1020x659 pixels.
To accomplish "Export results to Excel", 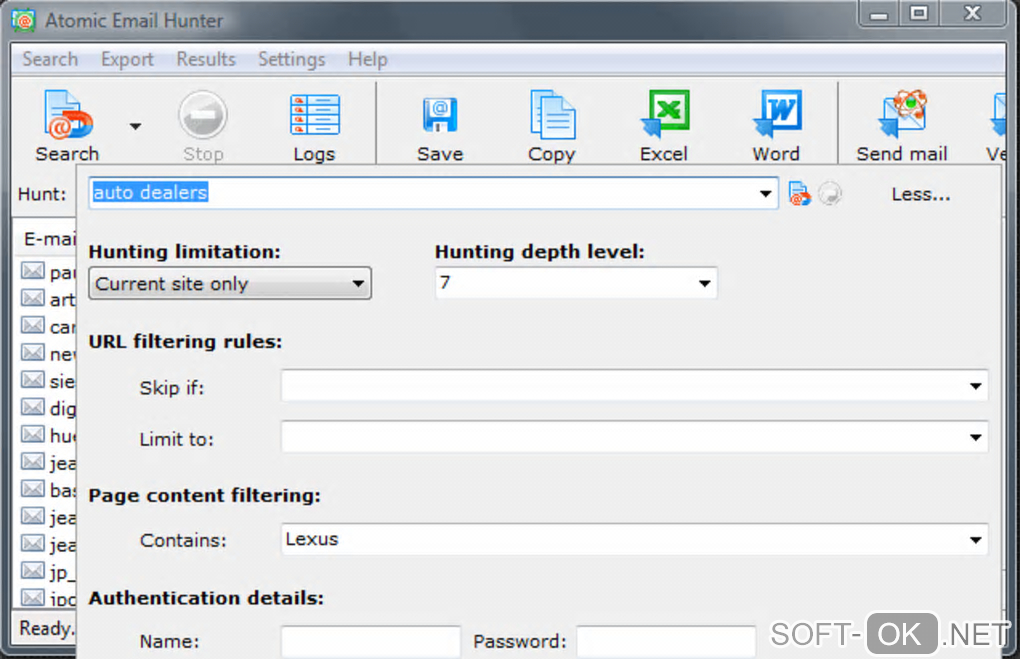I will (664, 126).
